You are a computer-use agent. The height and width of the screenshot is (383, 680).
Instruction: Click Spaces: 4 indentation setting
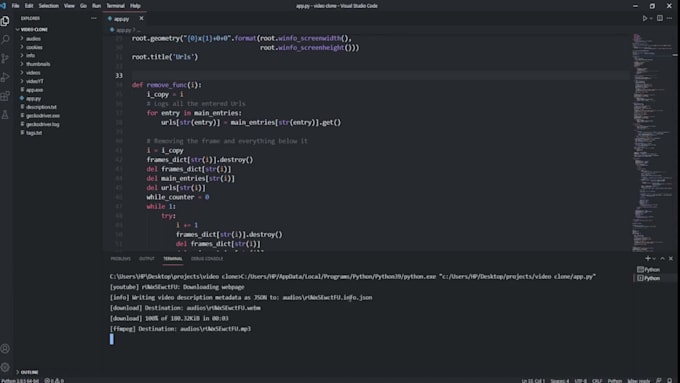[559, 380]
